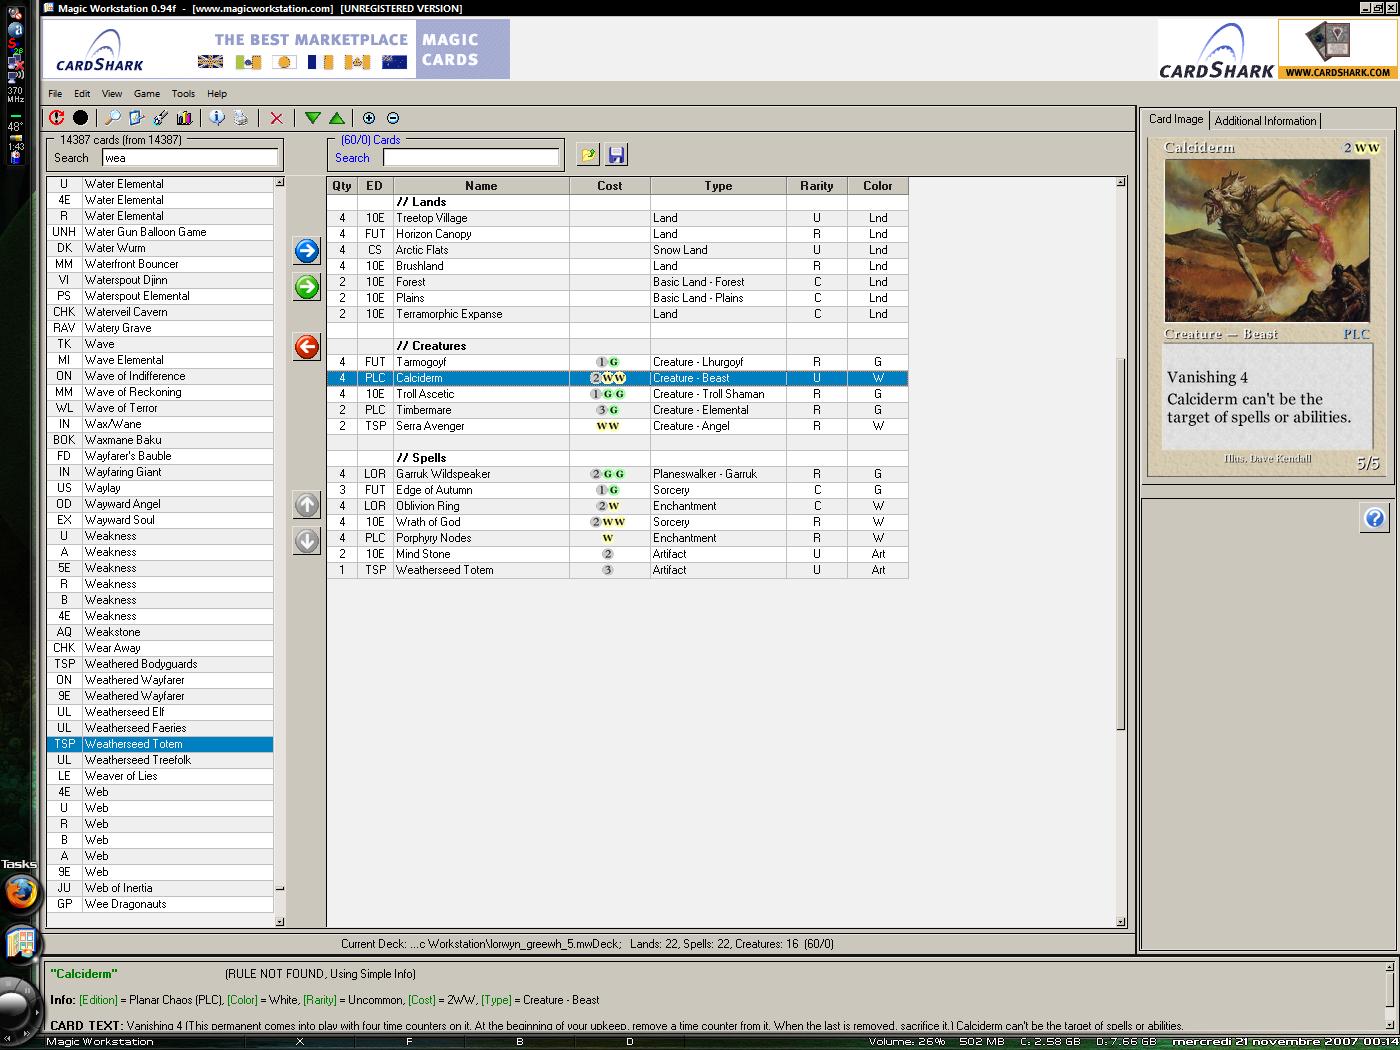Click the card database search field
This screenshot has height=1050, width=1400.
[190, 157]
